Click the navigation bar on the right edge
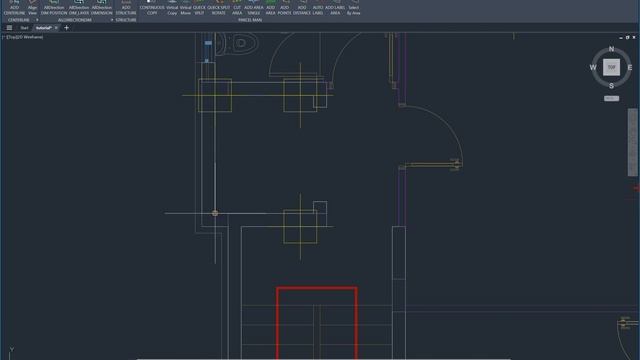 632,142
